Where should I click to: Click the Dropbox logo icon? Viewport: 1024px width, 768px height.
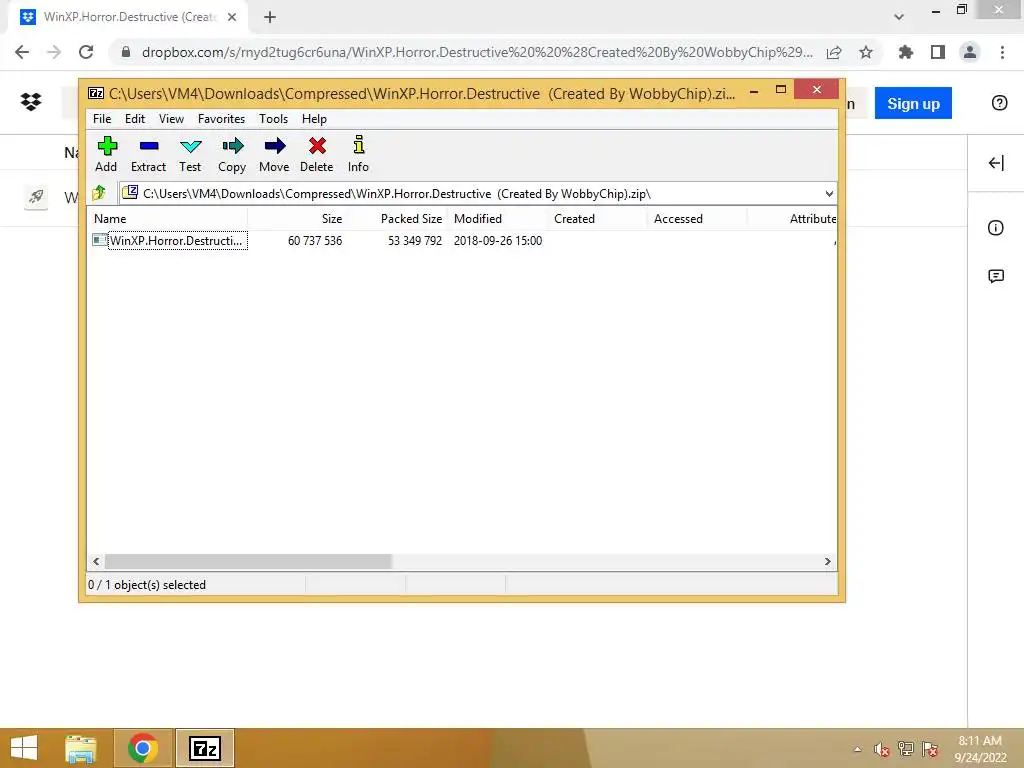pyautogui.click(x=31, y=102)
